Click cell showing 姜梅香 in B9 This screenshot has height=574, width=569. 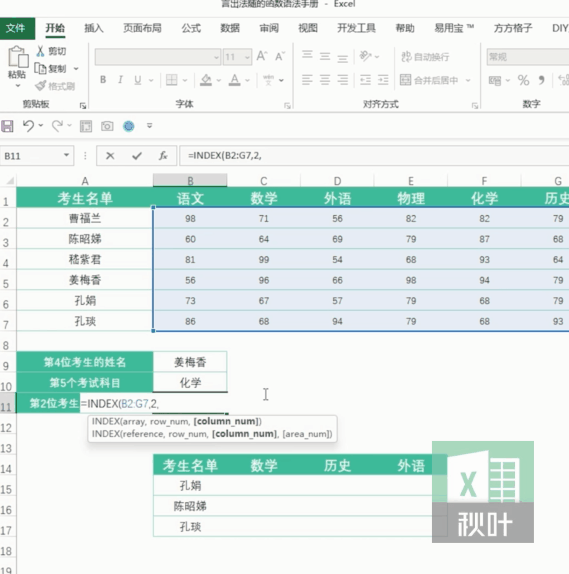(x=190, y=362)
